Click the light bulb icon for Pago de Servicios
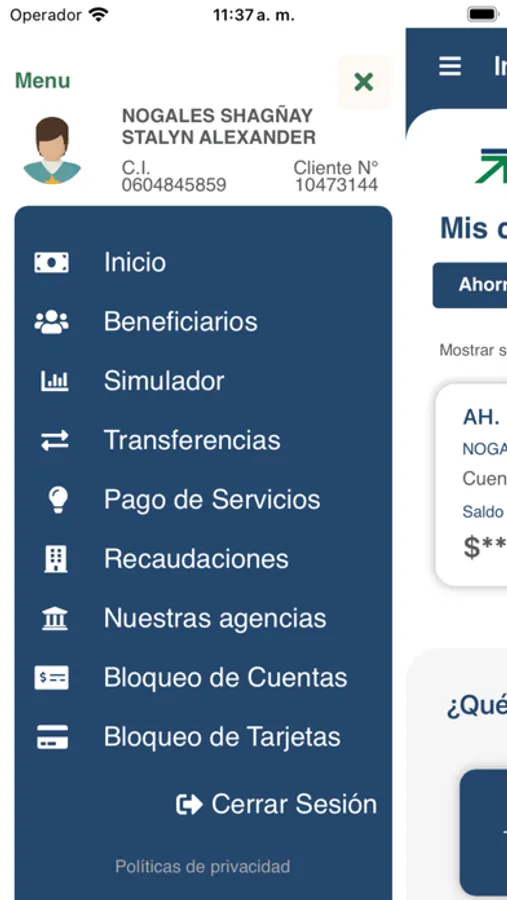507x900 pixels. (58, 499)
